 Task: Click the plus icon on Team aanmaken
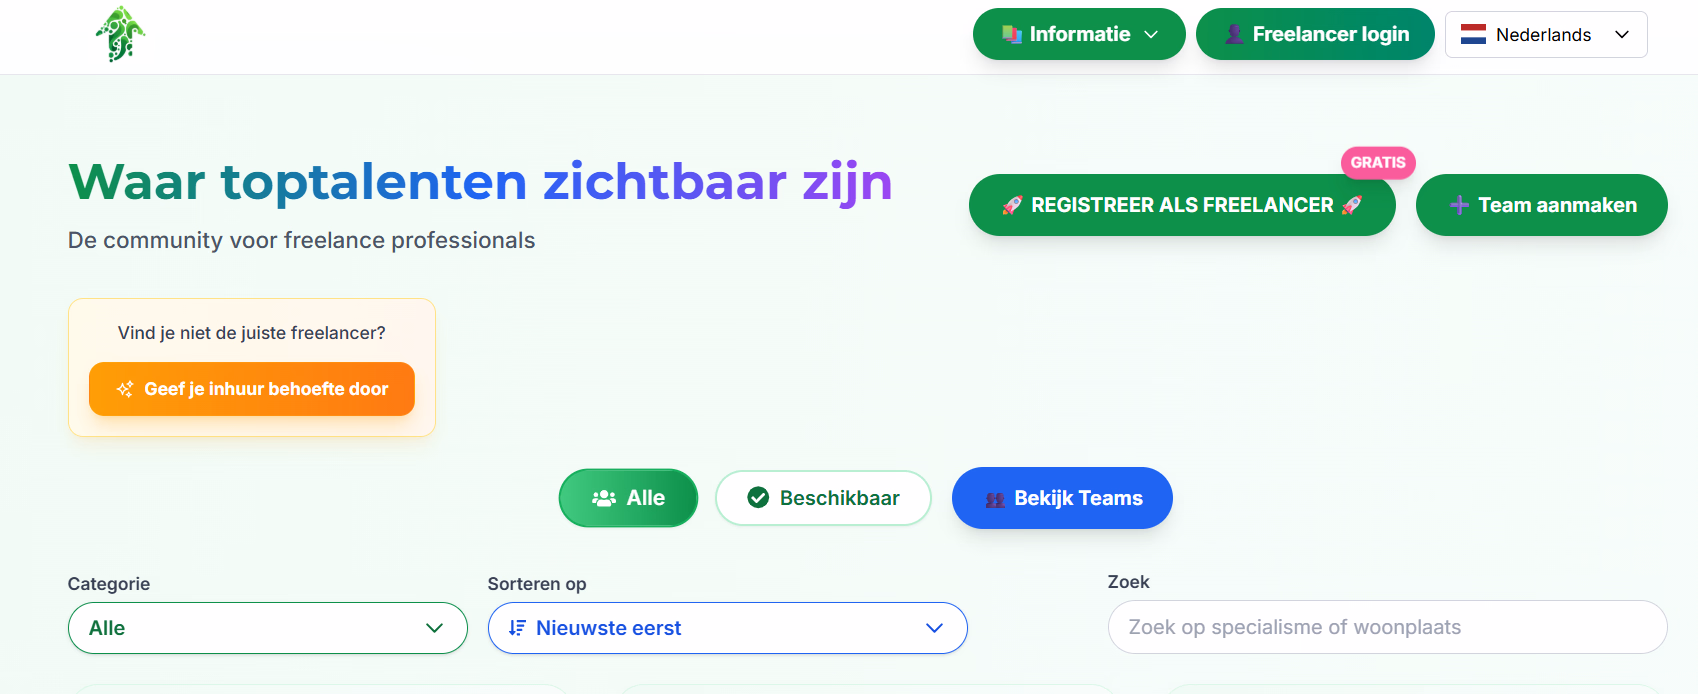1459,205
